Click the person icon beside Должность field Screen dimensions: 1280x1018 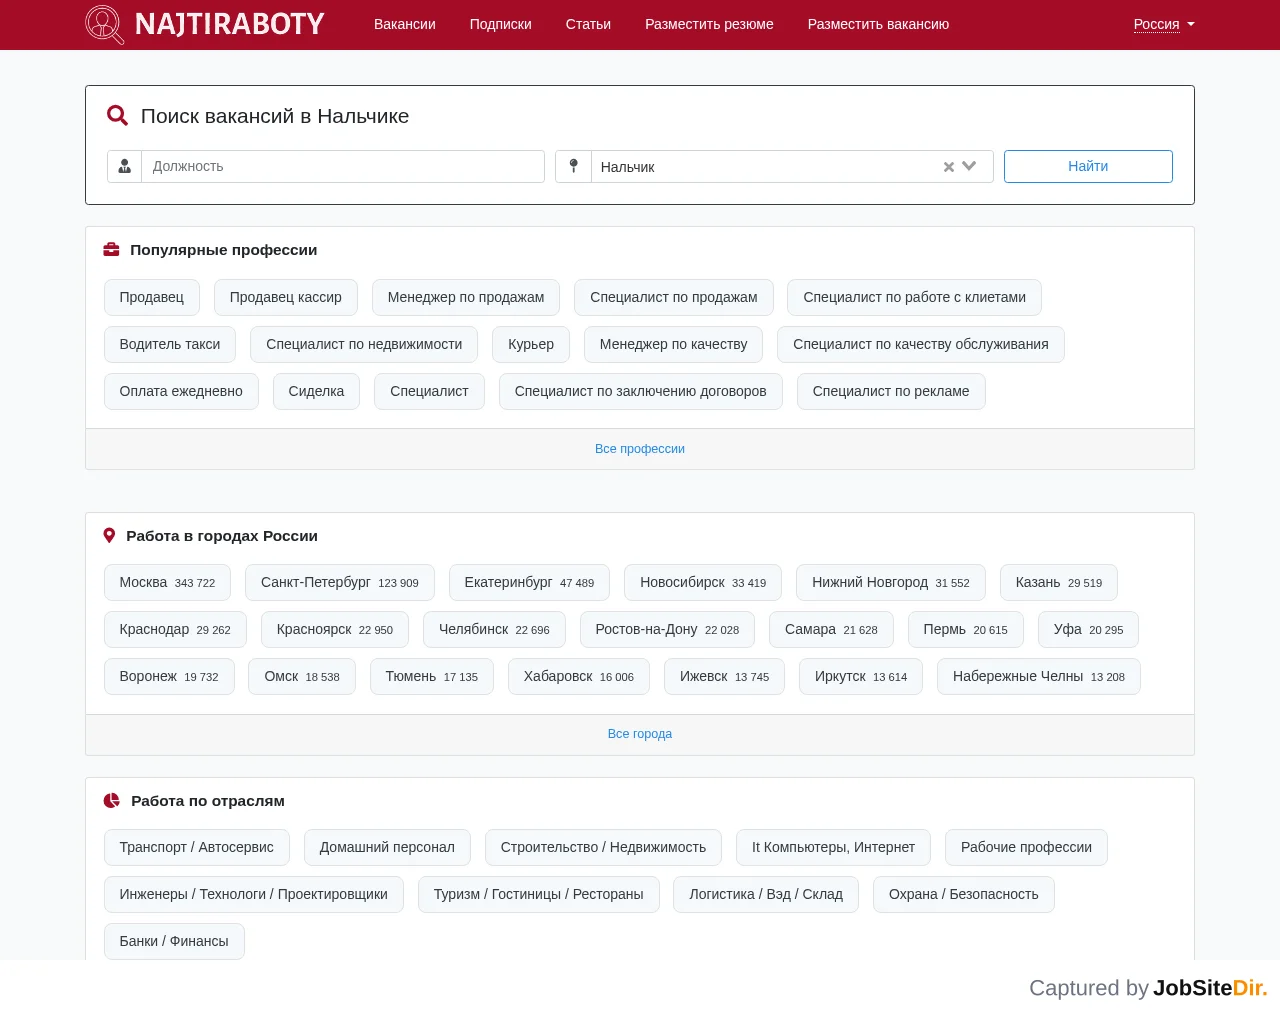coord(125,167)
